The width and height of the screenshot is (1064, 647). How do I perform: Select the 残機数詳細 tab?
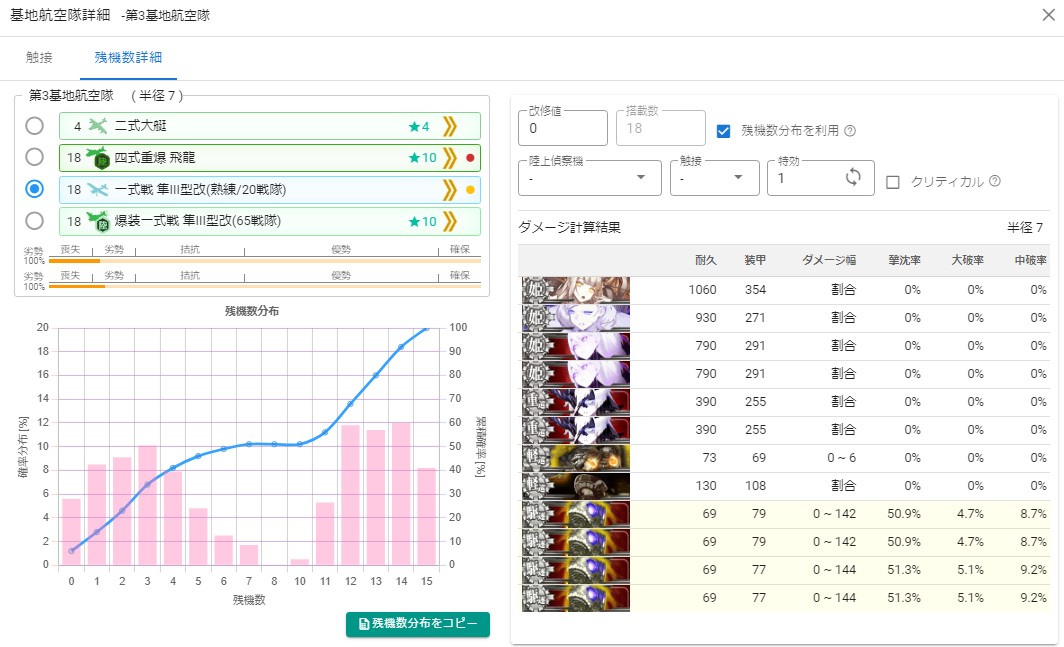[x=128, y=58]
